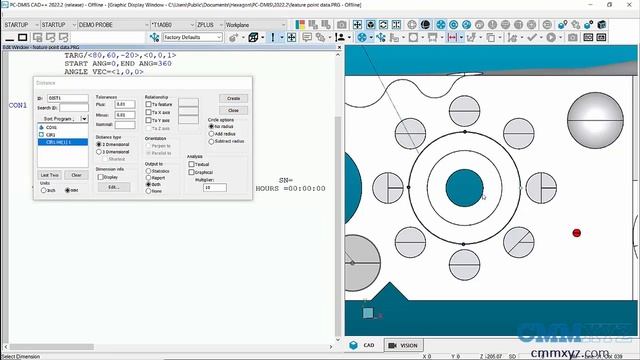Check the To Y axis checkbox

click(149, 120)
